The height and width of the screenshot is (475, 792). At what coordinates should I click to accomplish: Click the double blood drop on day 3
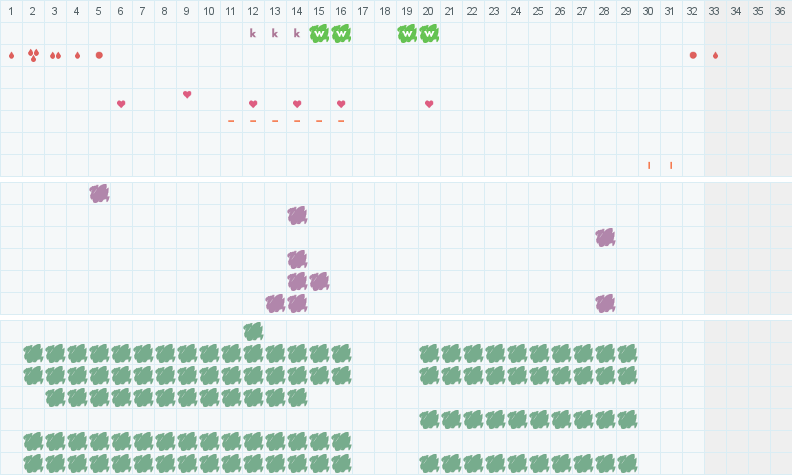coord(55,55)
